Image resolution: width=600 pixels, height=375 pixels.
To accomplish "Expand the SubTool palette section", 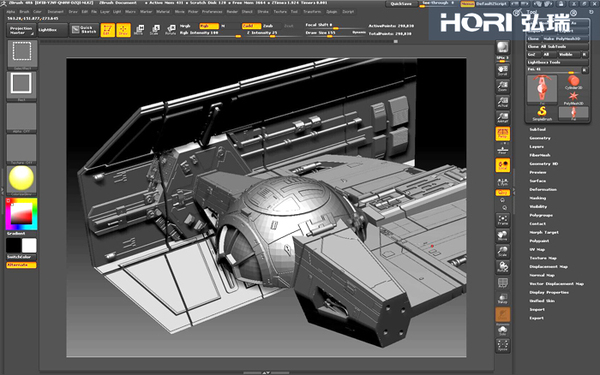I will [537, 129].
